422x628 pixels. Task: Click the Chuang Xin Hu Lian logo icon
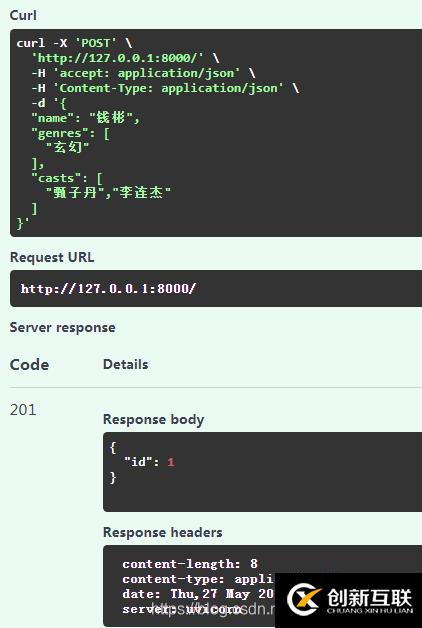(305, 600)
